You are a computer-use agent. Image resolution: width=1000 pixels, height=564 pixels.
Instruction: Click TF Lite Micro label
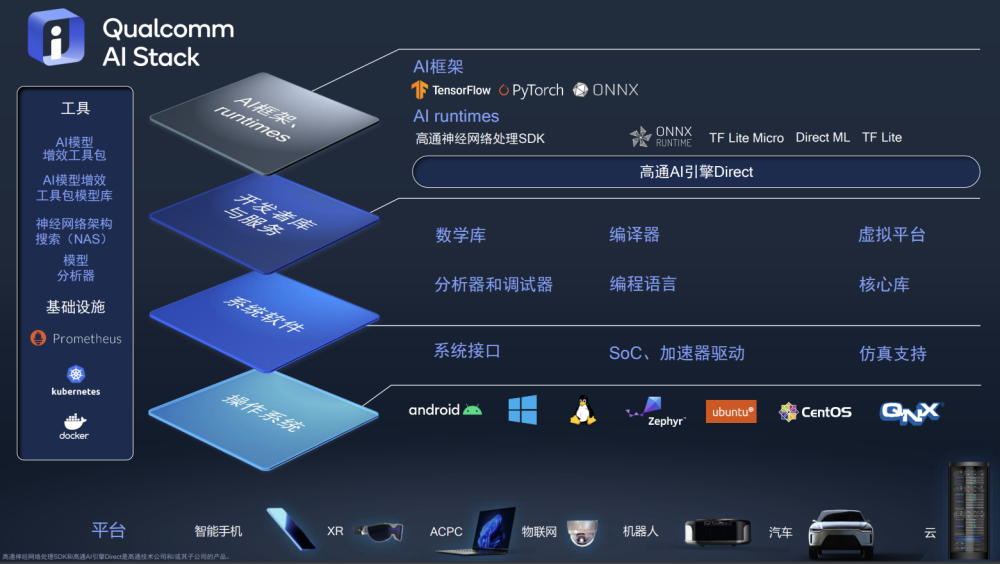(746, 138)
